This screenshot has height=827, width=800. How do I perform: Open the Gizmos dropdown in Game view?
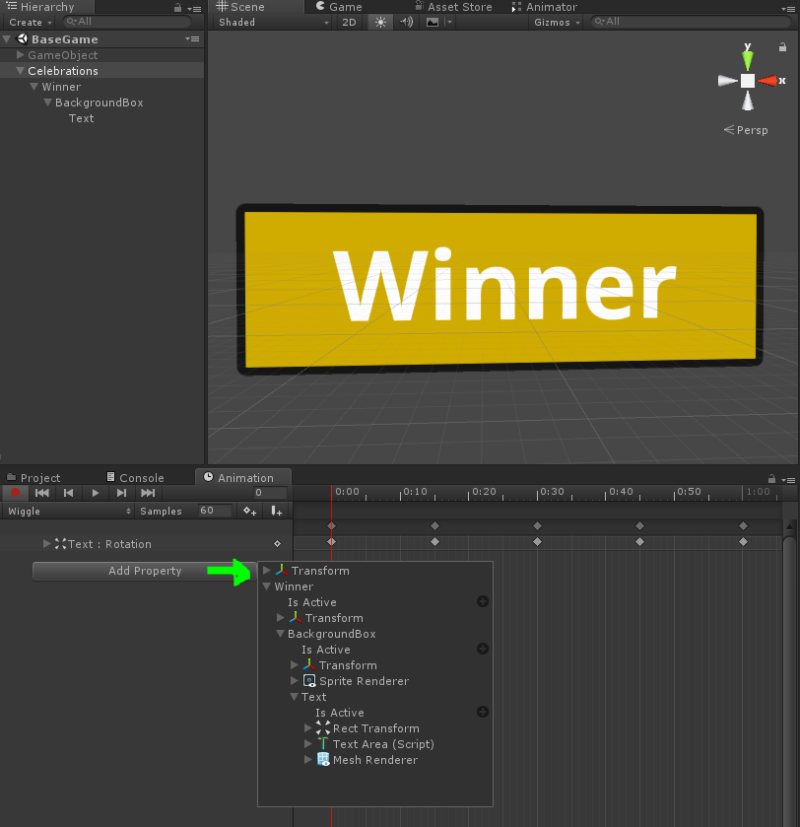point(556,21)
